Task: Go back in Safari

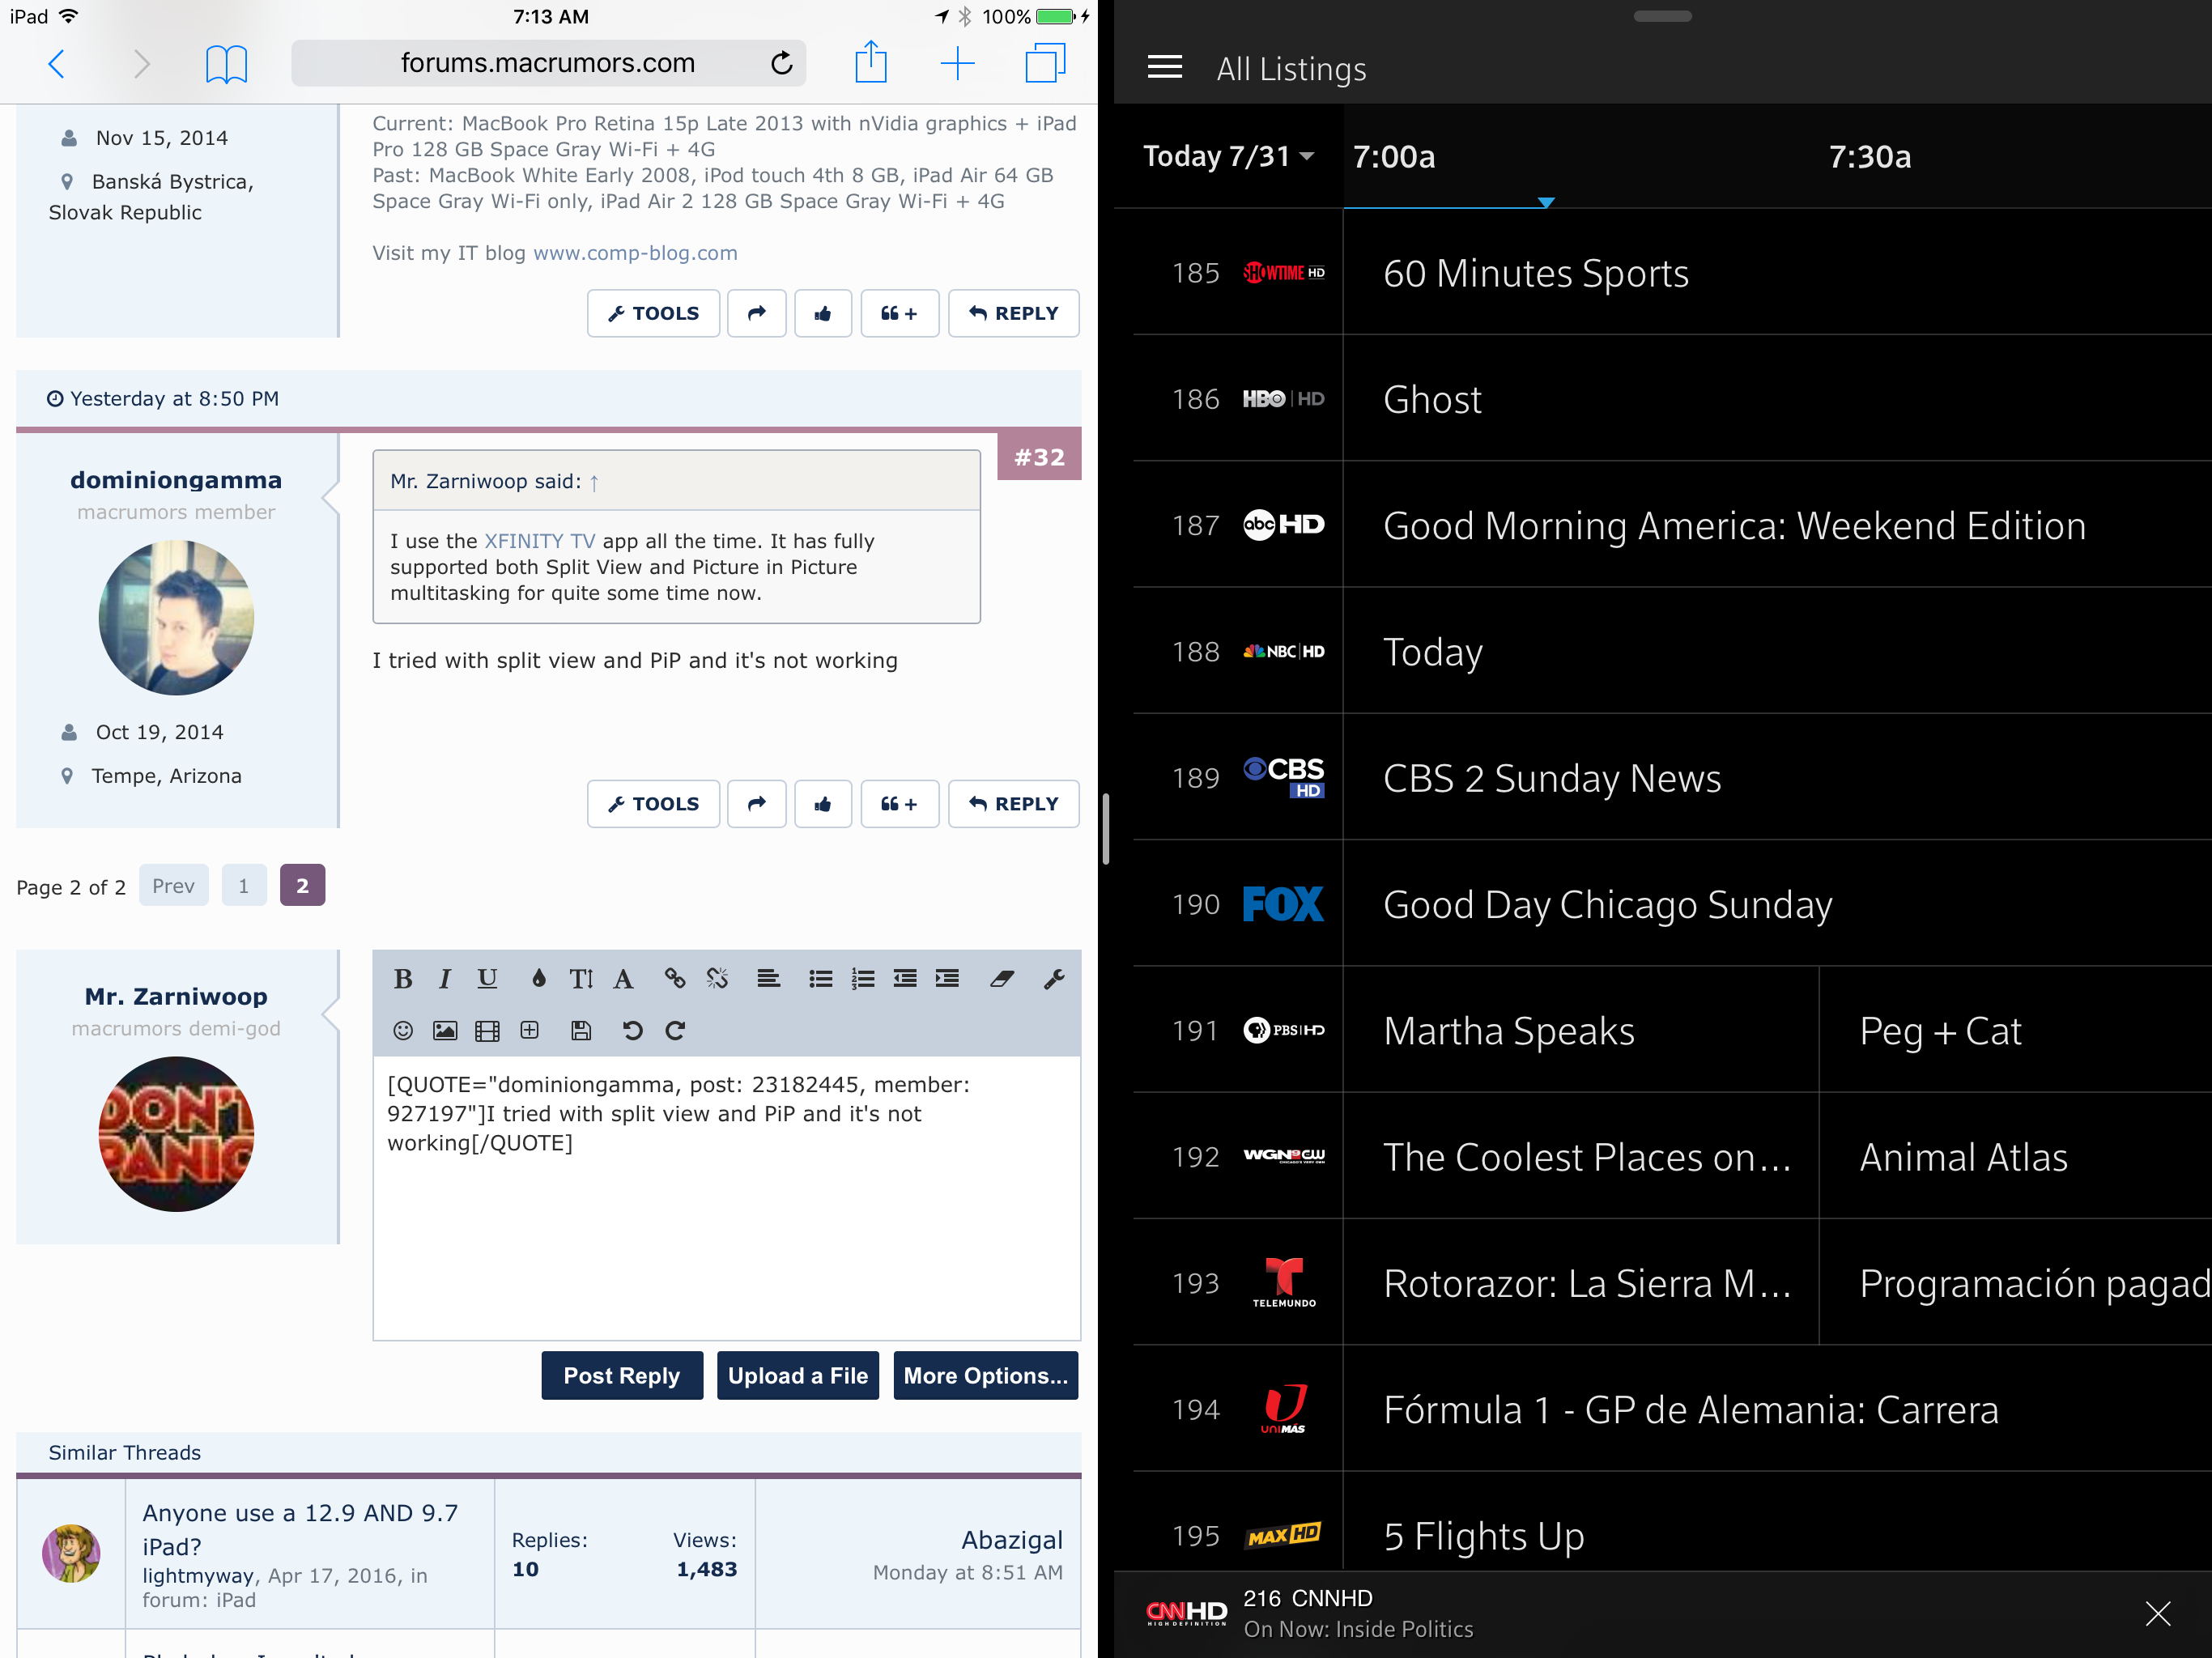Action: pyautogui.click(x=57, y=64)
